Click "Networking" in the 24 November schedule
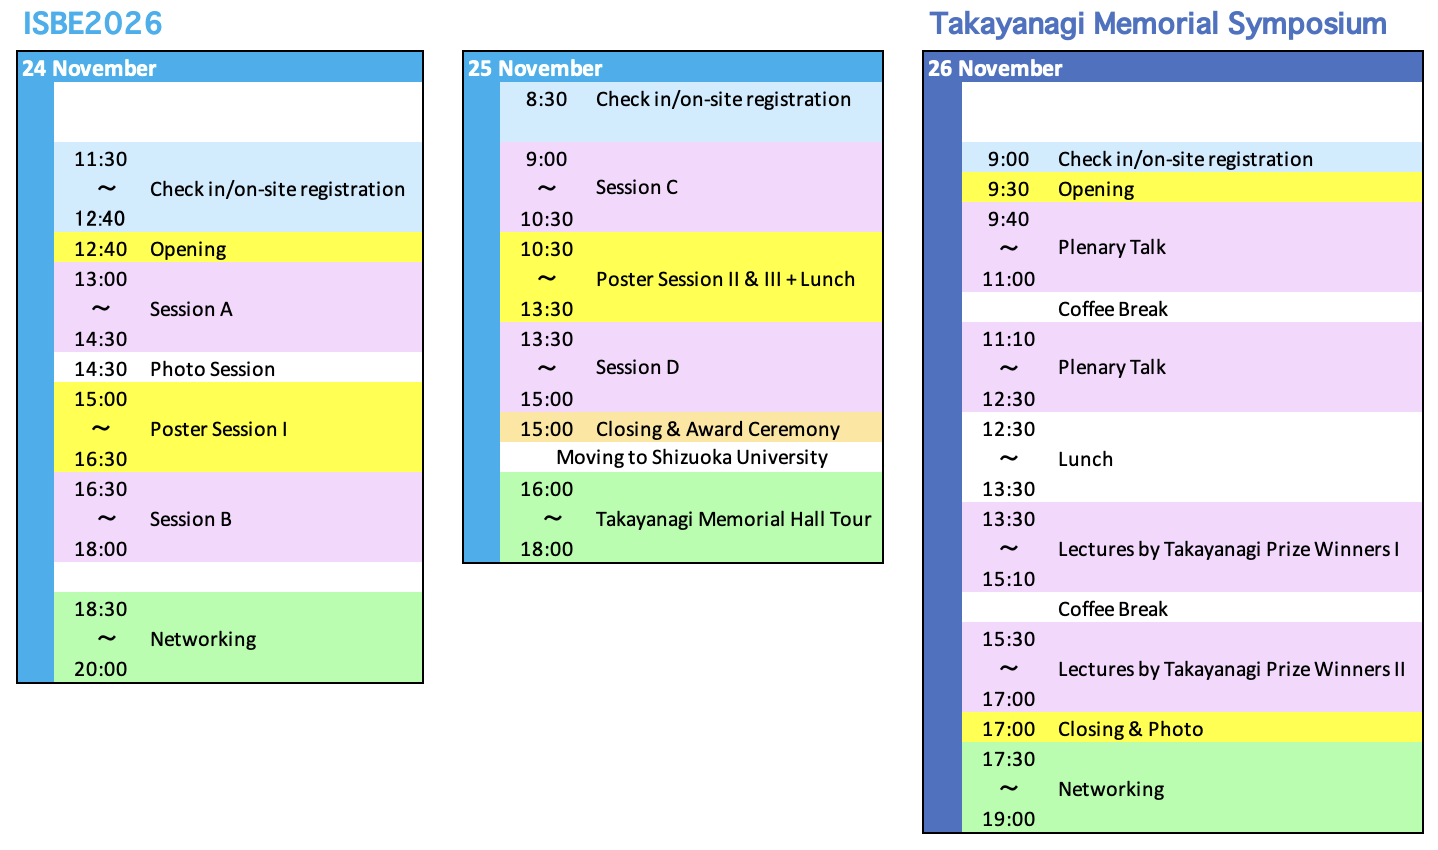This screenshot has width=1438, height=850. click(x=203, y=639)
